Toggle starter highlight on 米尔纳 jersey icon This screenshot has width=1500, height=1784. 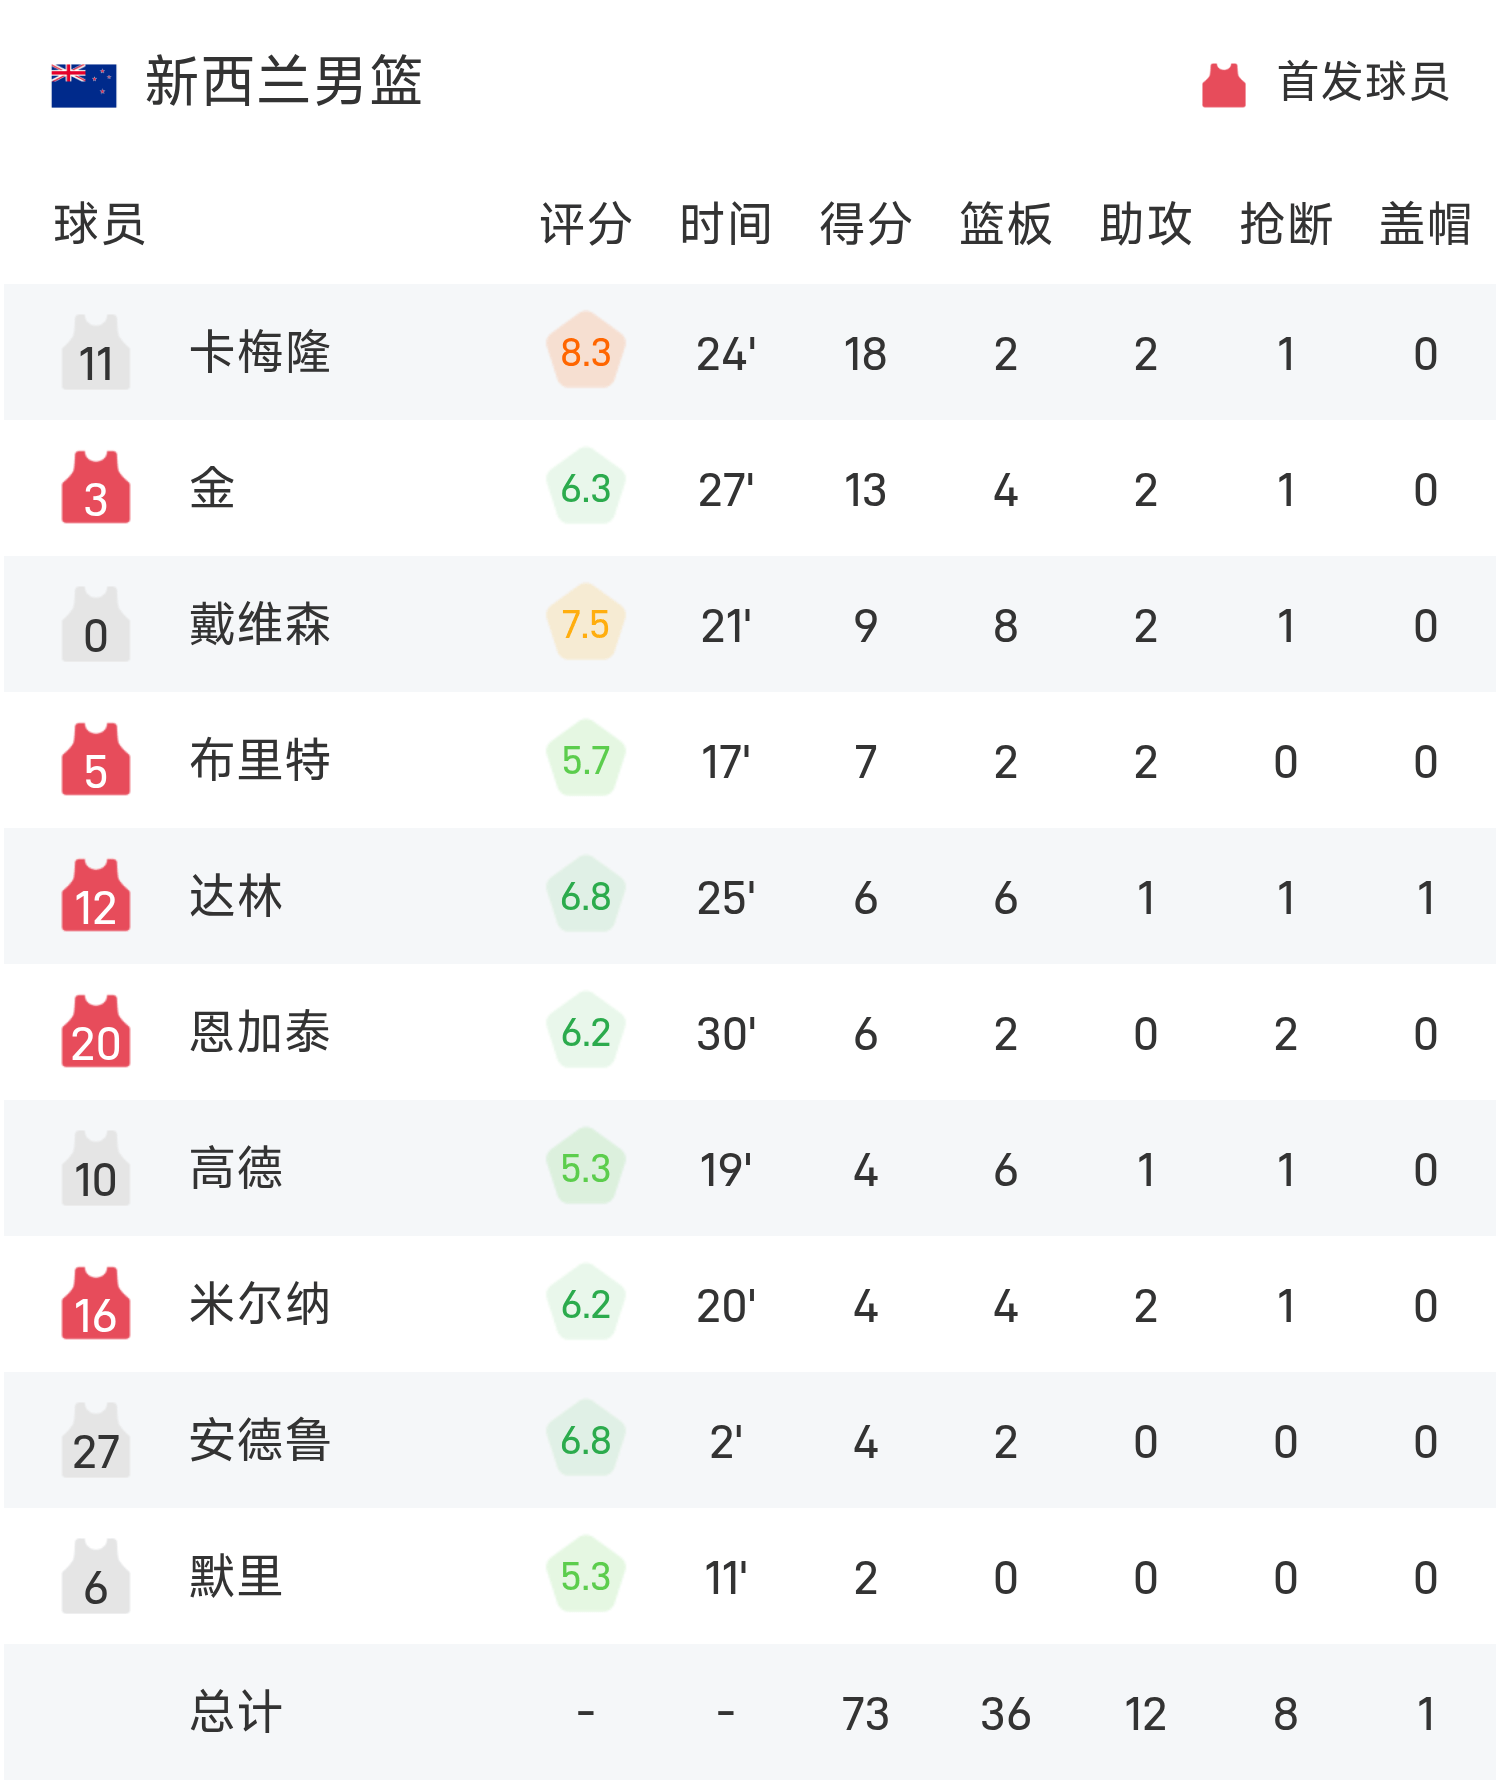95,1304
